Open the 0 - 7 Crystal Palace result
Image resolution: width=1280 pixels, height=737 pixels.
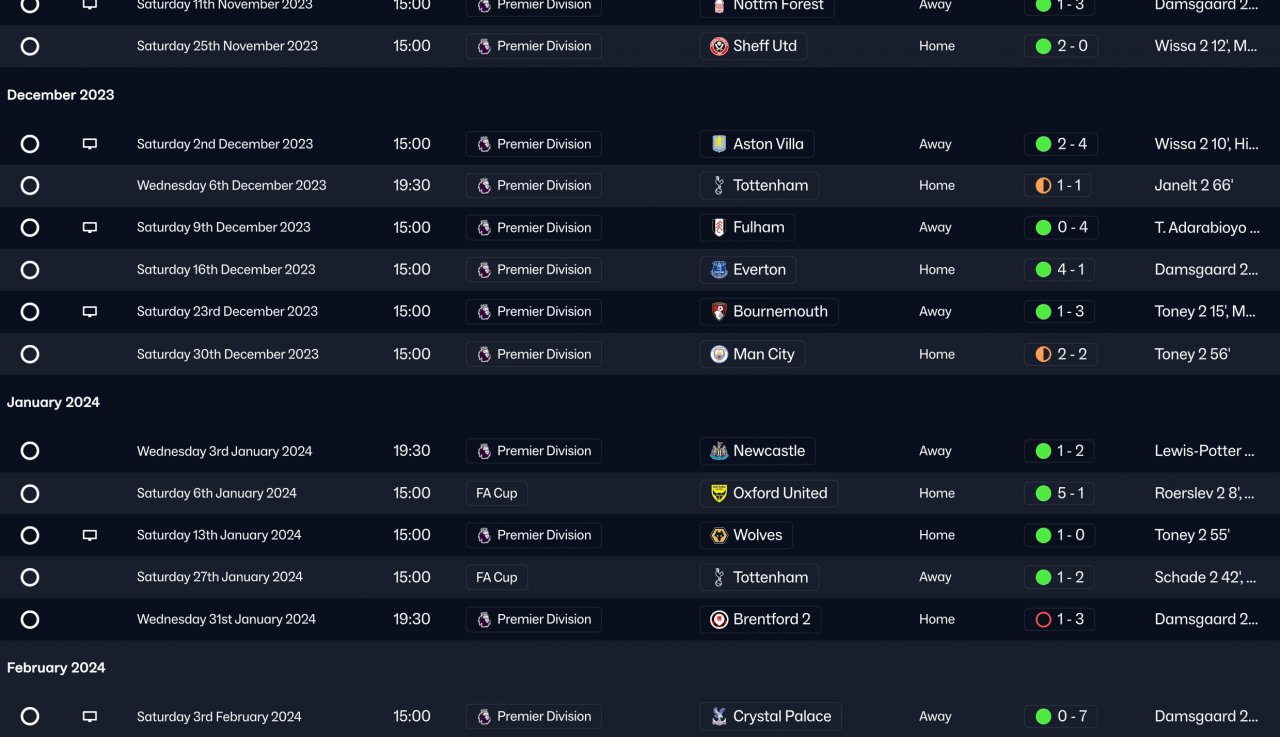click(x=1061, y=717)
